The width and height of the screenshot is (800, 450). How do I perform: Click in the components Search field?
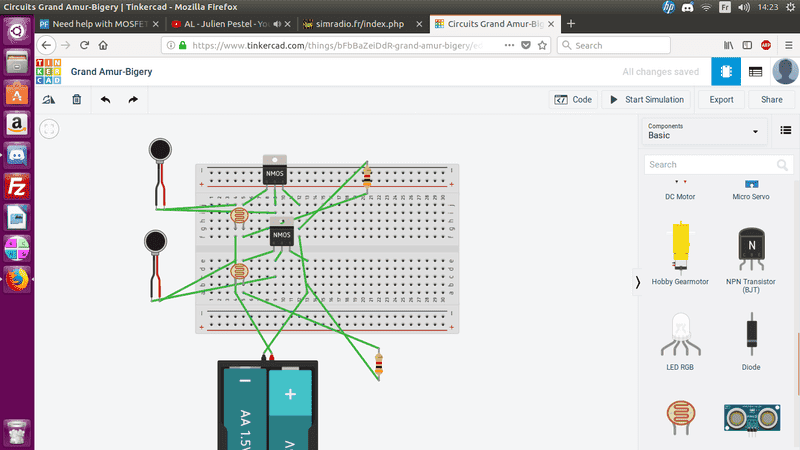pyautogui.click(x=710, y=164)
